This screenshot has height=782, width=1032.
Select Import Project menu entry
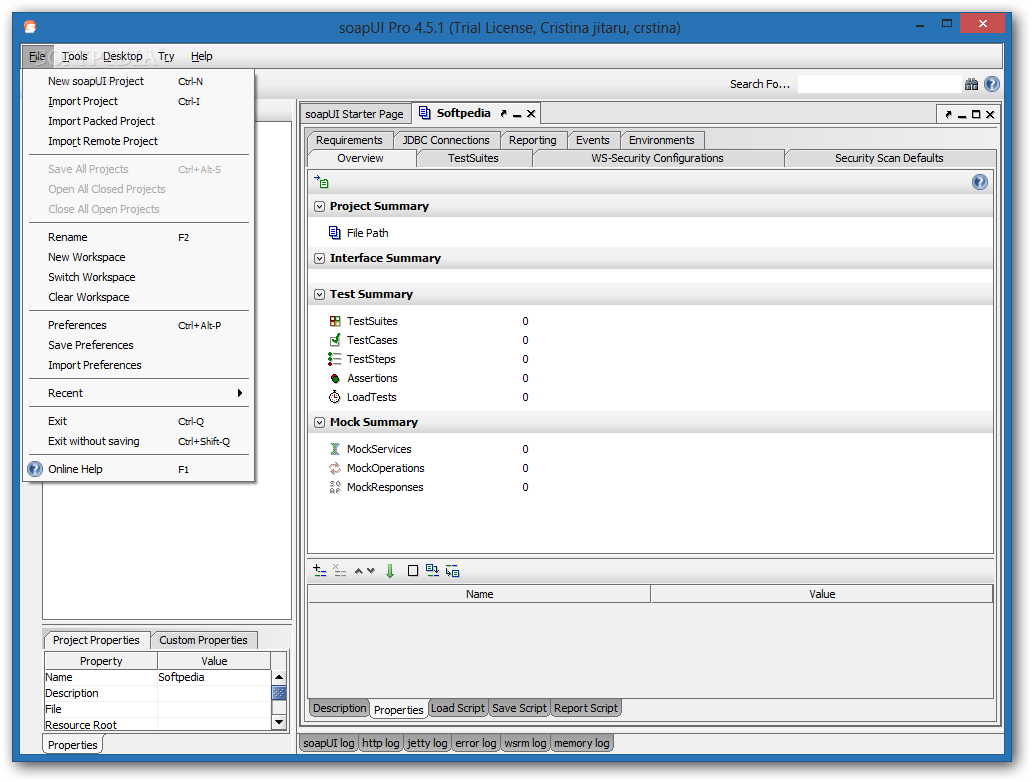point(139,101)
